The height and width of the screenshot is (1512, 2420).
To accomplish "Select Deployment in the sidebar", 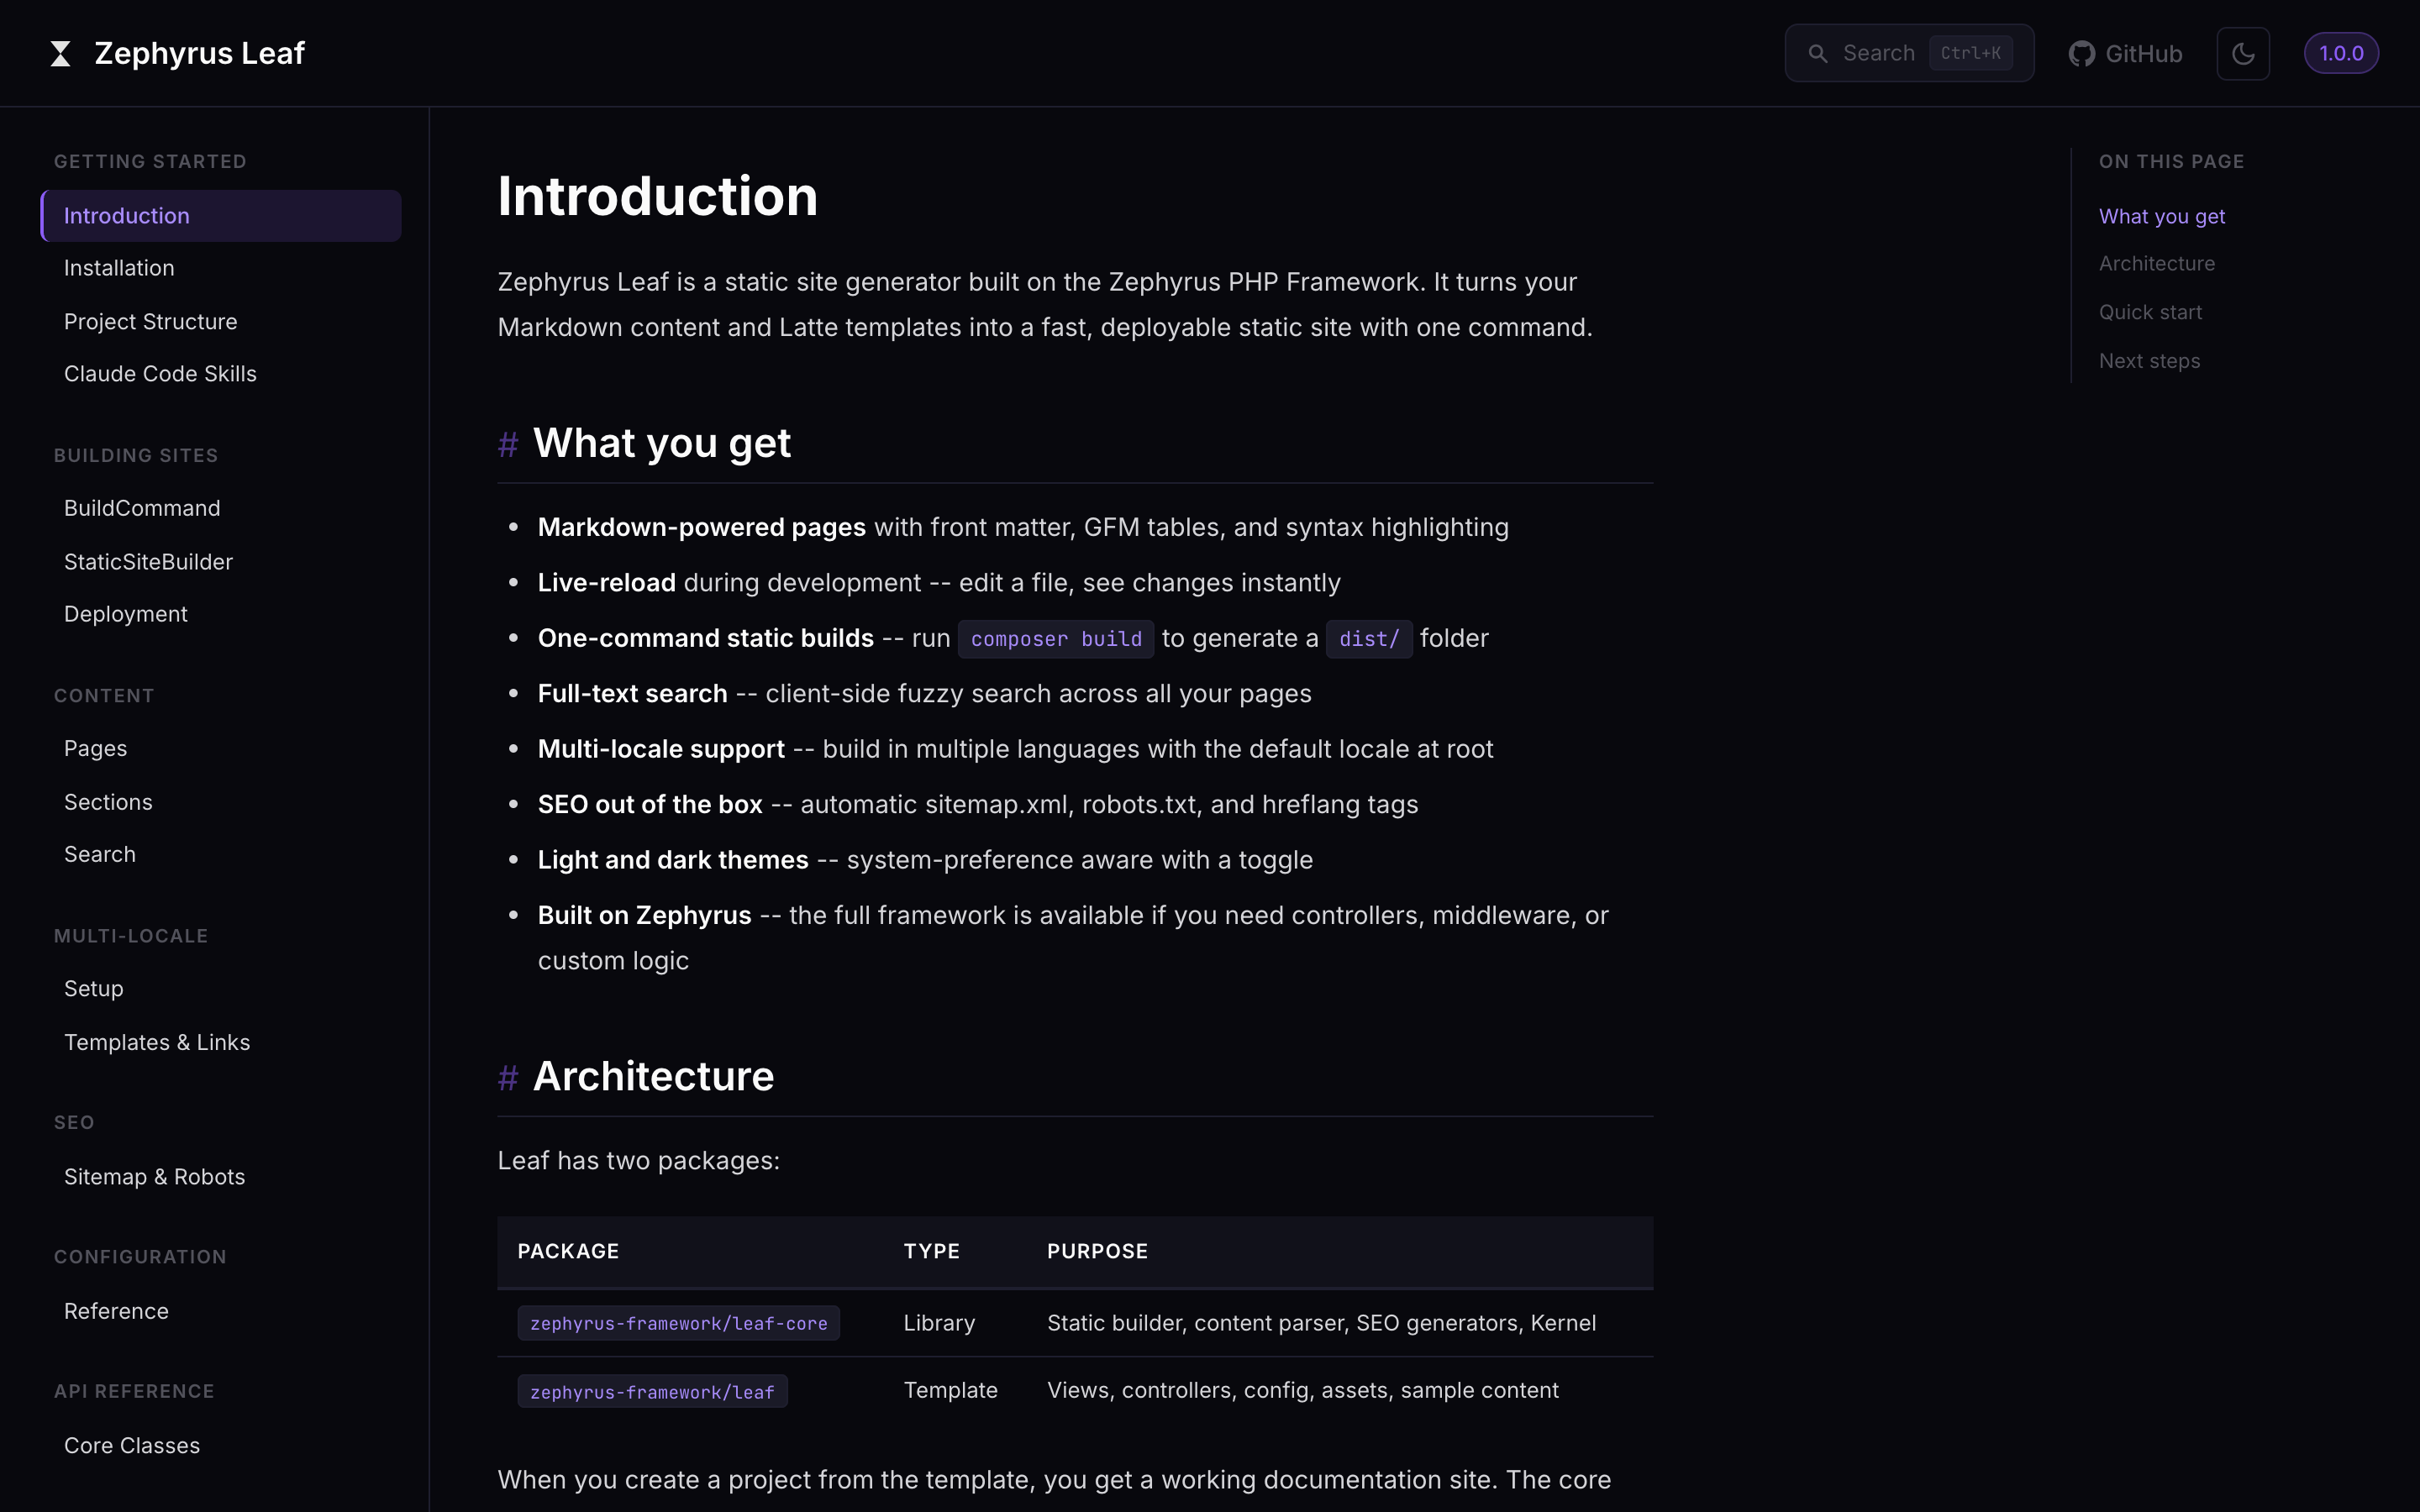I will (126, 613).
